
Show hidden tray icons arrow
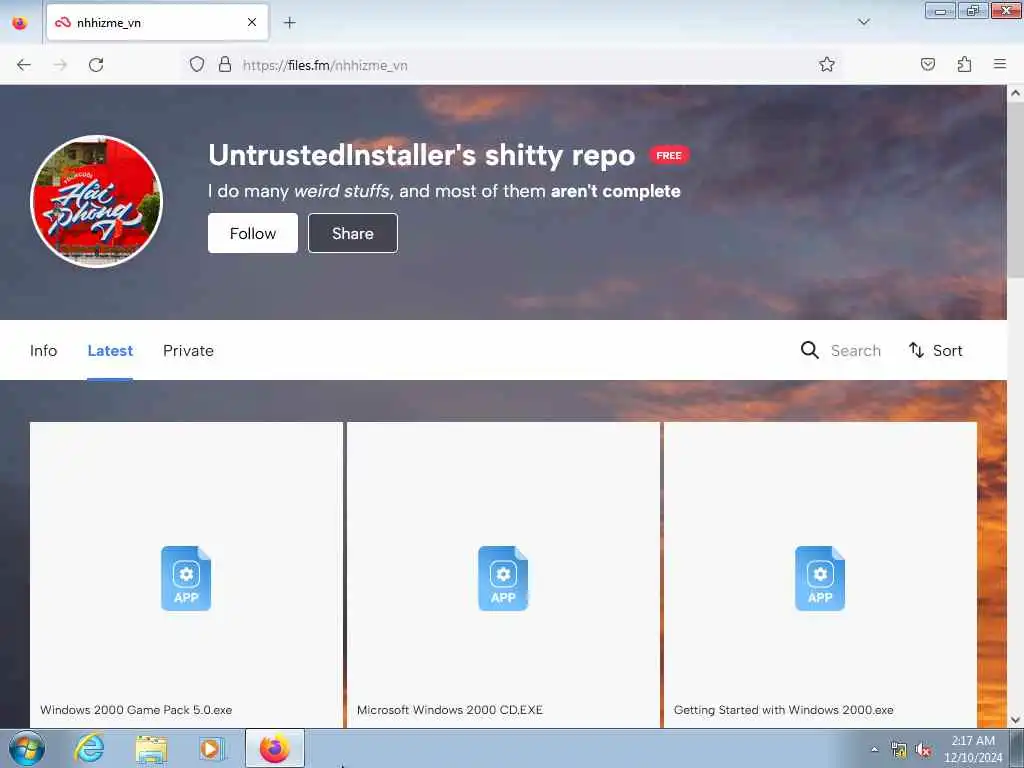click(874, 749)
